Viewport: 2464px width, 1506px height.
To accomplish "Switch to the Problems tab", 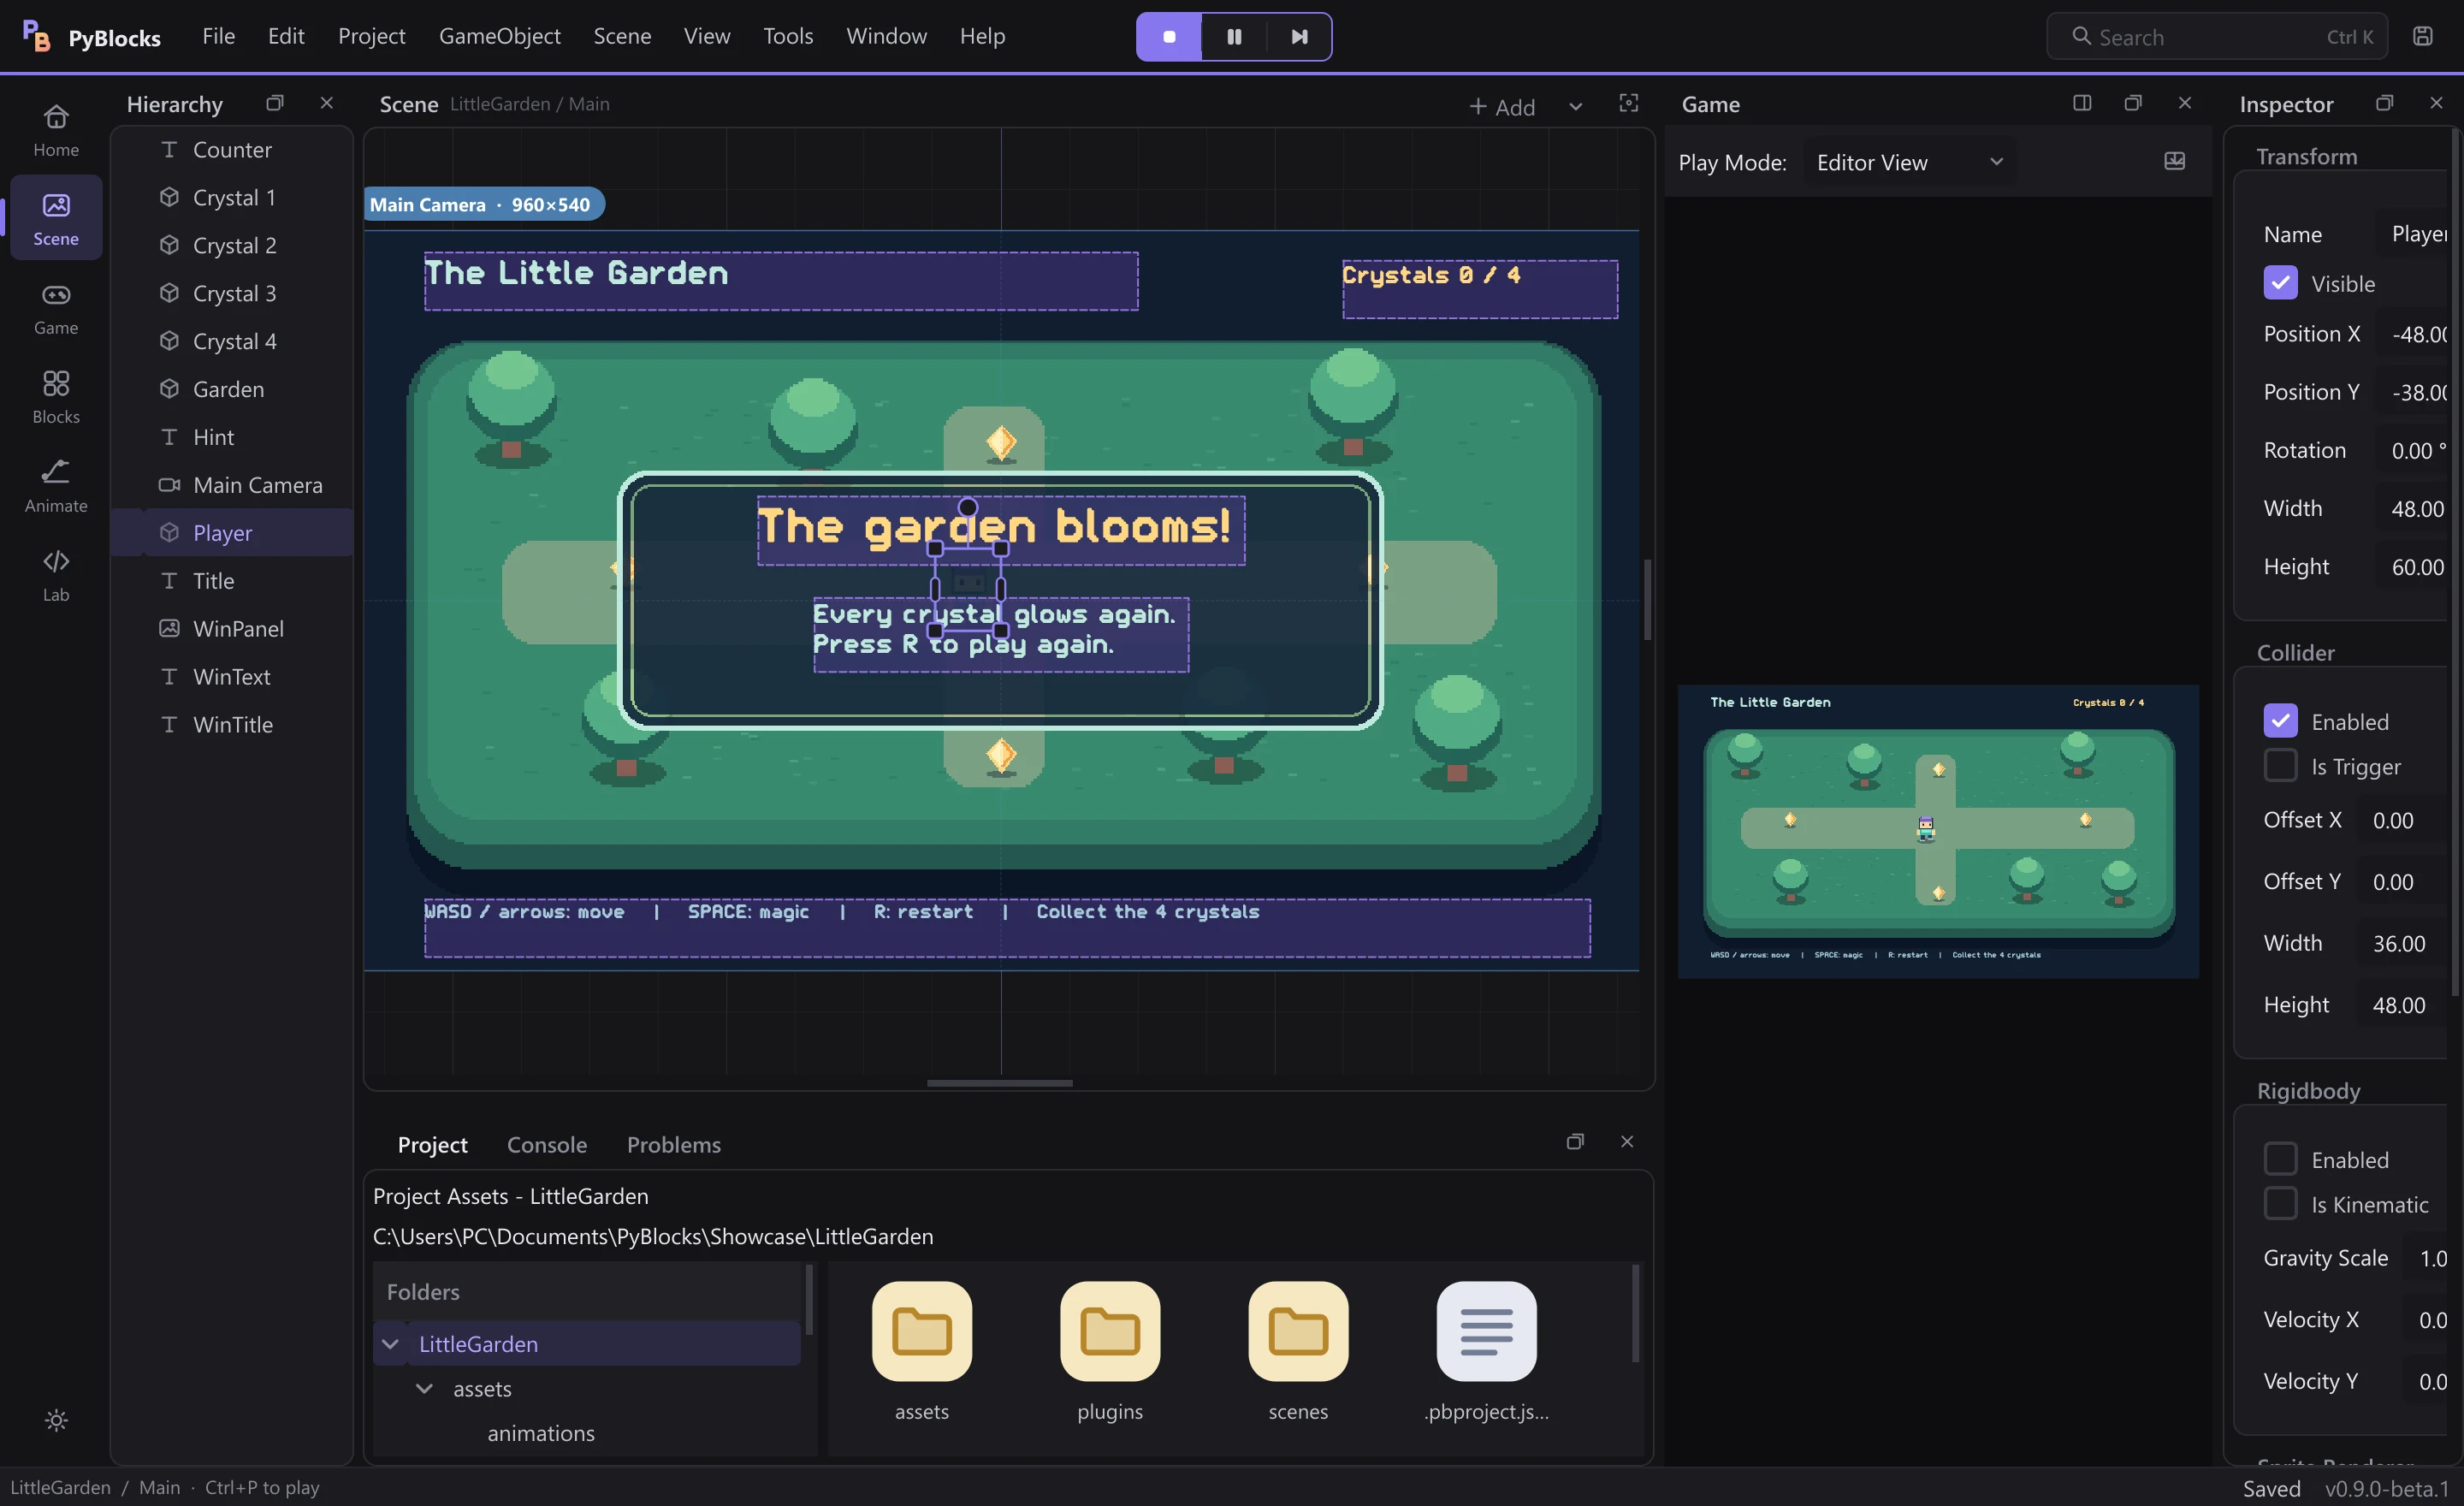I will pos(674,1145).
